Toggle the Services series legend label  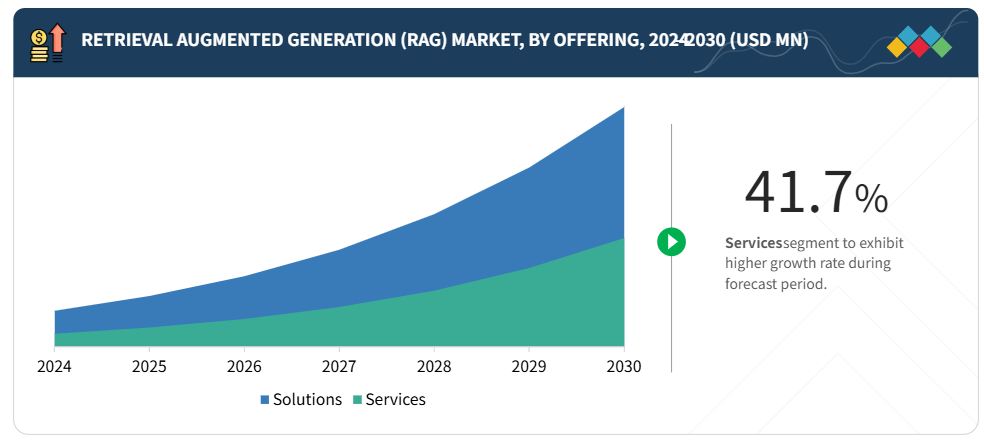click(x=395, y=399)
